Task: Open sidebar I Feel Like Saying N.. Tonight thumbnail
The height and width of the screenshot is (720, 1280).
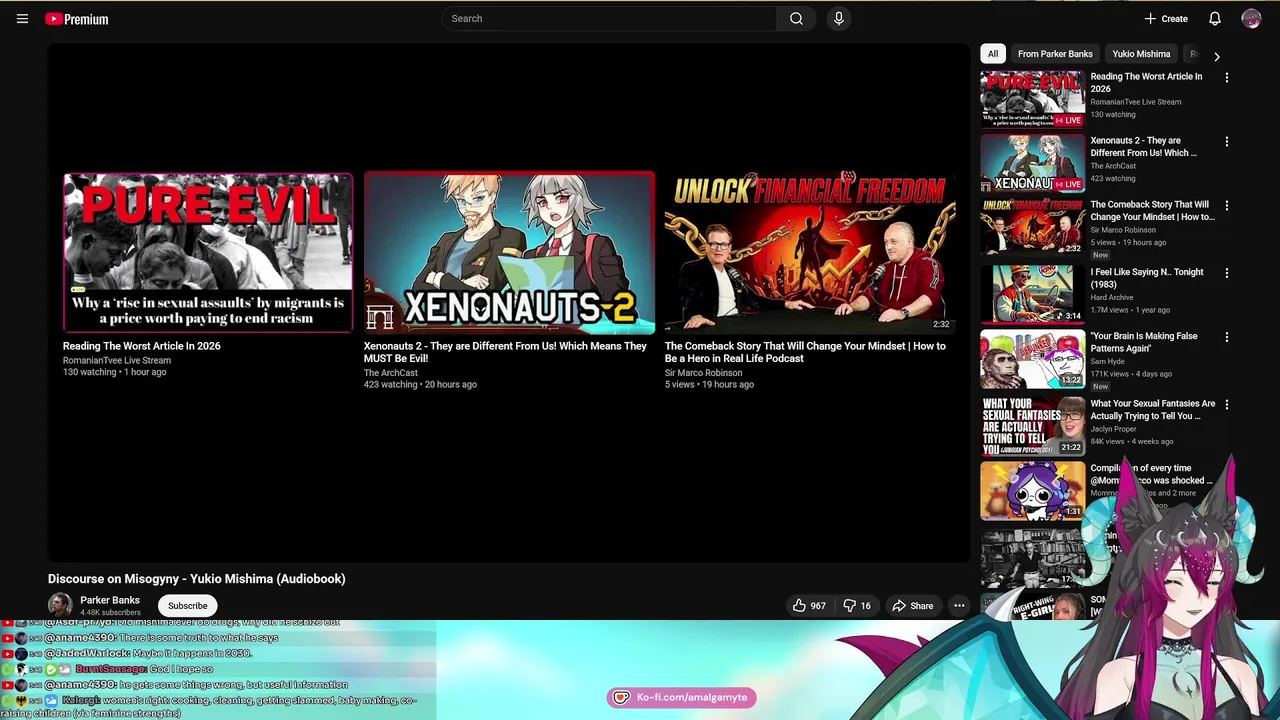Action: [1032, 293]
